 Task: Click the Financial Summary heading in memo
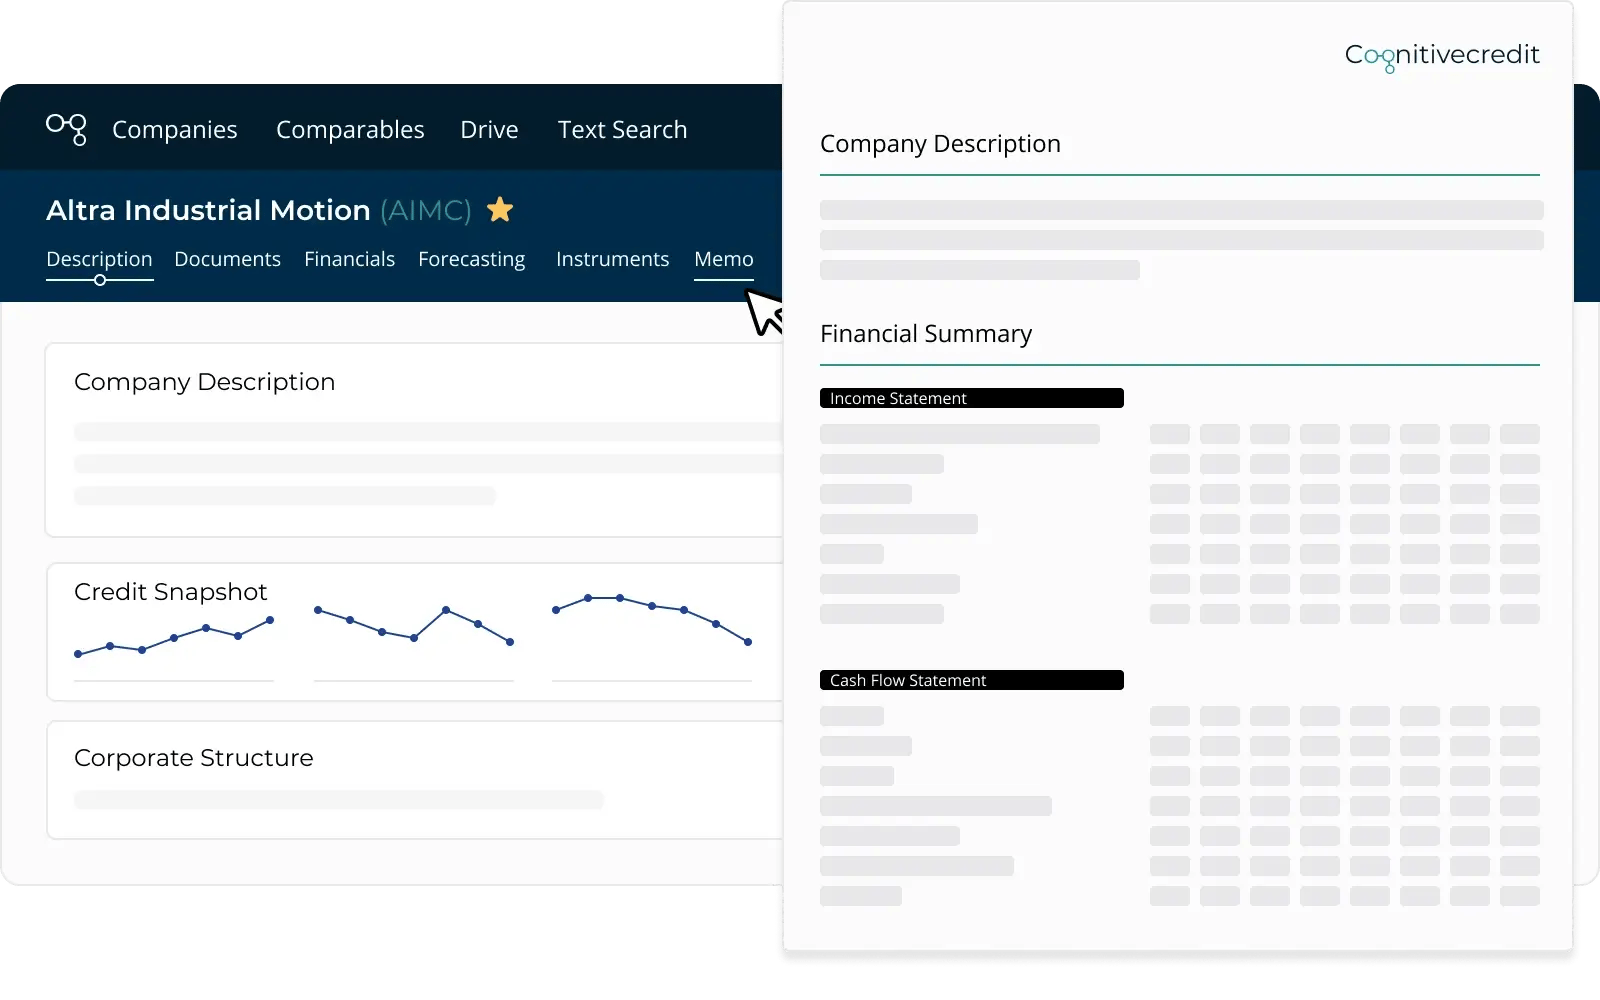pos(926,334)
